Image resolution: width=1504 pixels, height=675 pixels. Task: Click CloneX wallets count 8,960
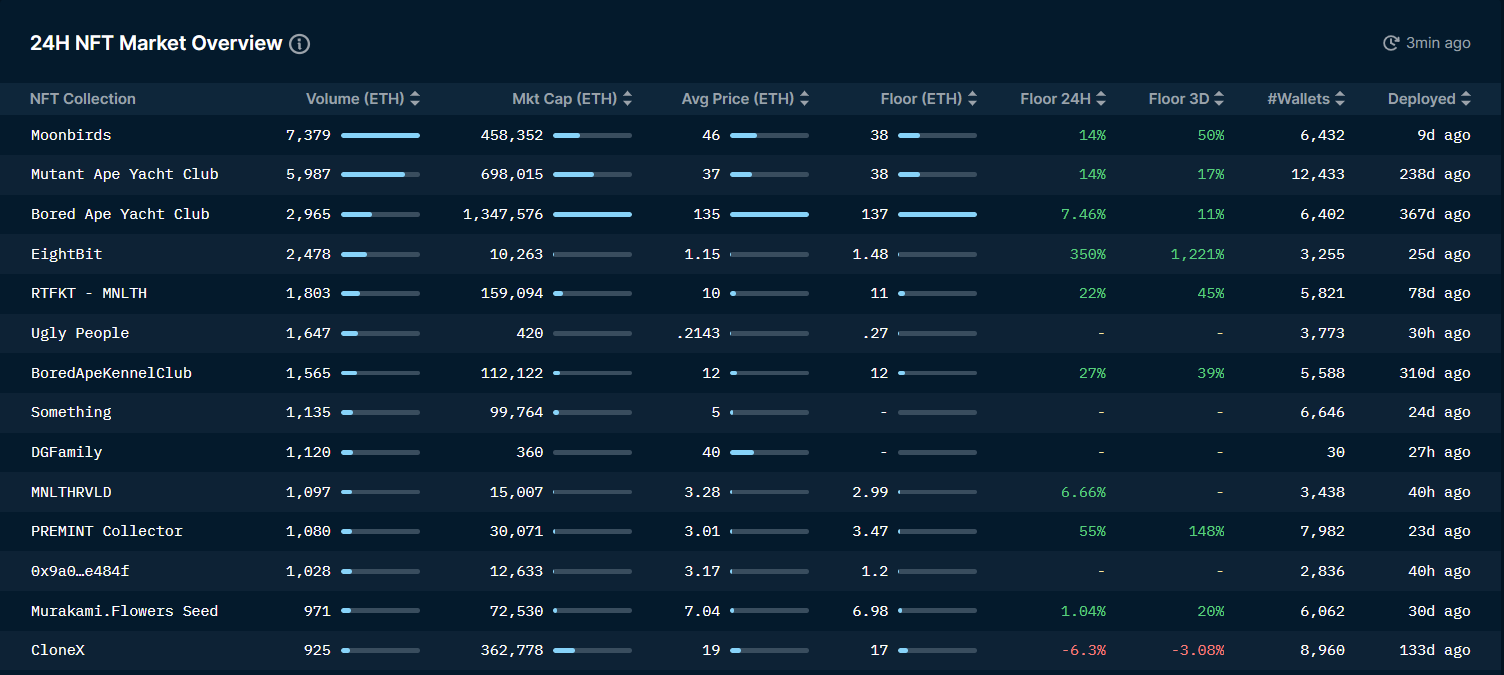tap(1323, 650)
